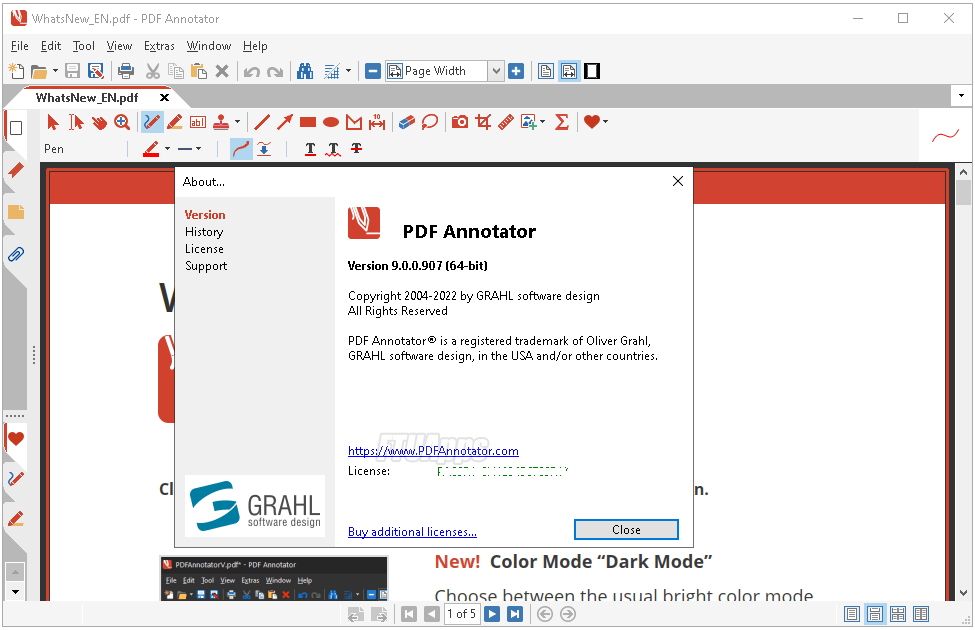The height and width of the screenshot is (630, 975).
Task: Click the Find binoculars icon
Action: [305, 71]
